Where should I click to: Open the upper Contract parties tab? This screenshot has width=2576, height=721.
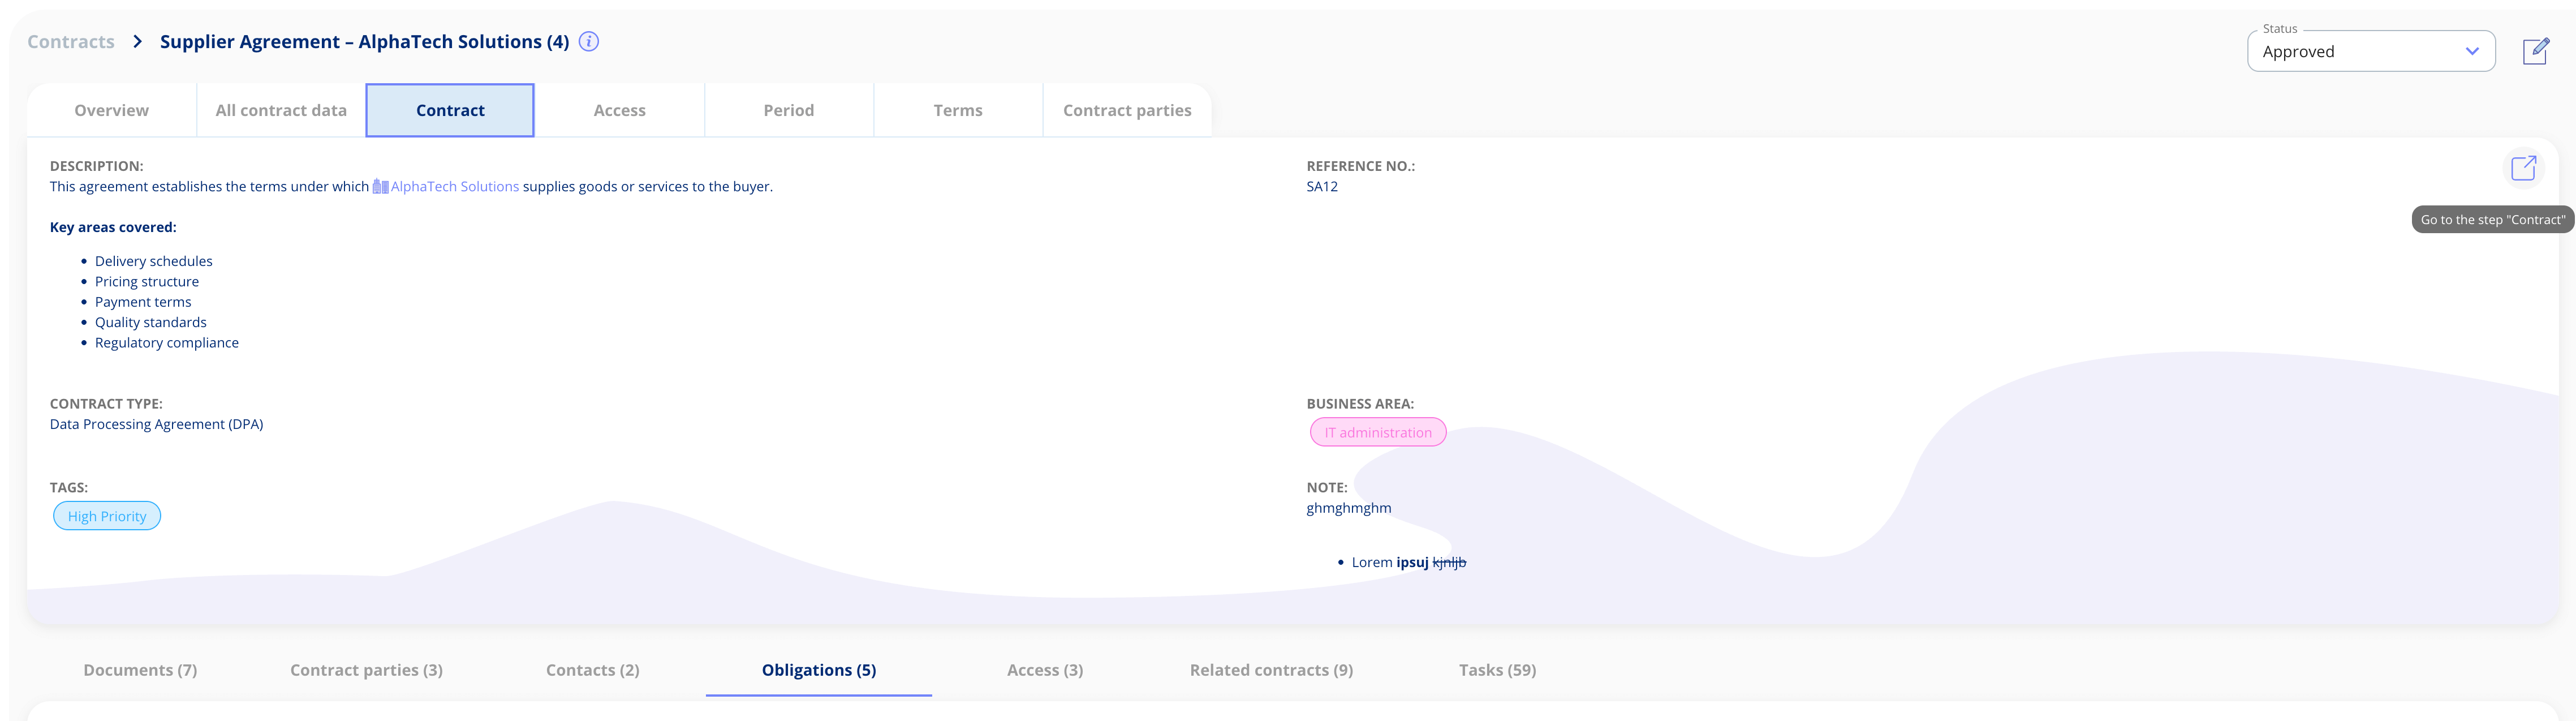tap(1126, 110)
